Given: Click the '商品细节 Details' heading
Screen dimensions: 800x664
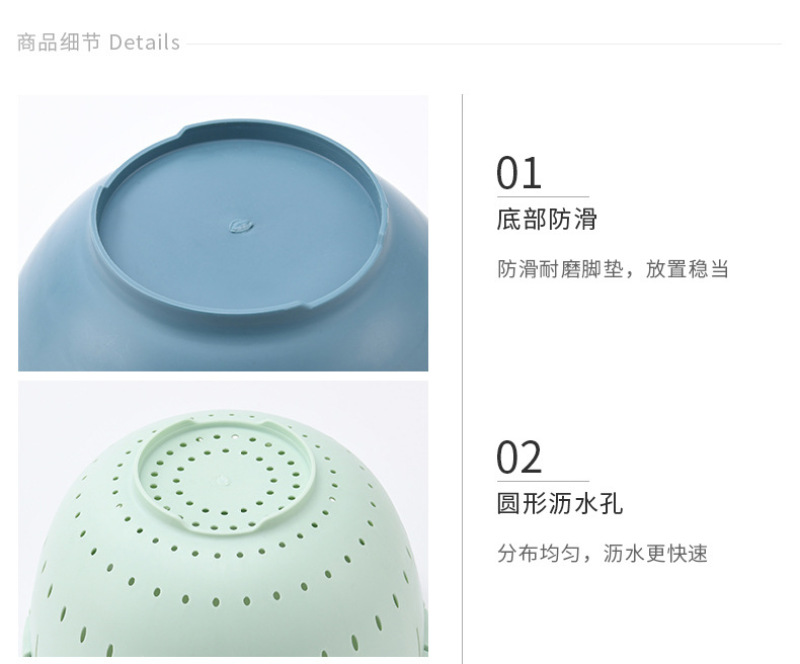Looking at the screenshot, I should 98,42.
